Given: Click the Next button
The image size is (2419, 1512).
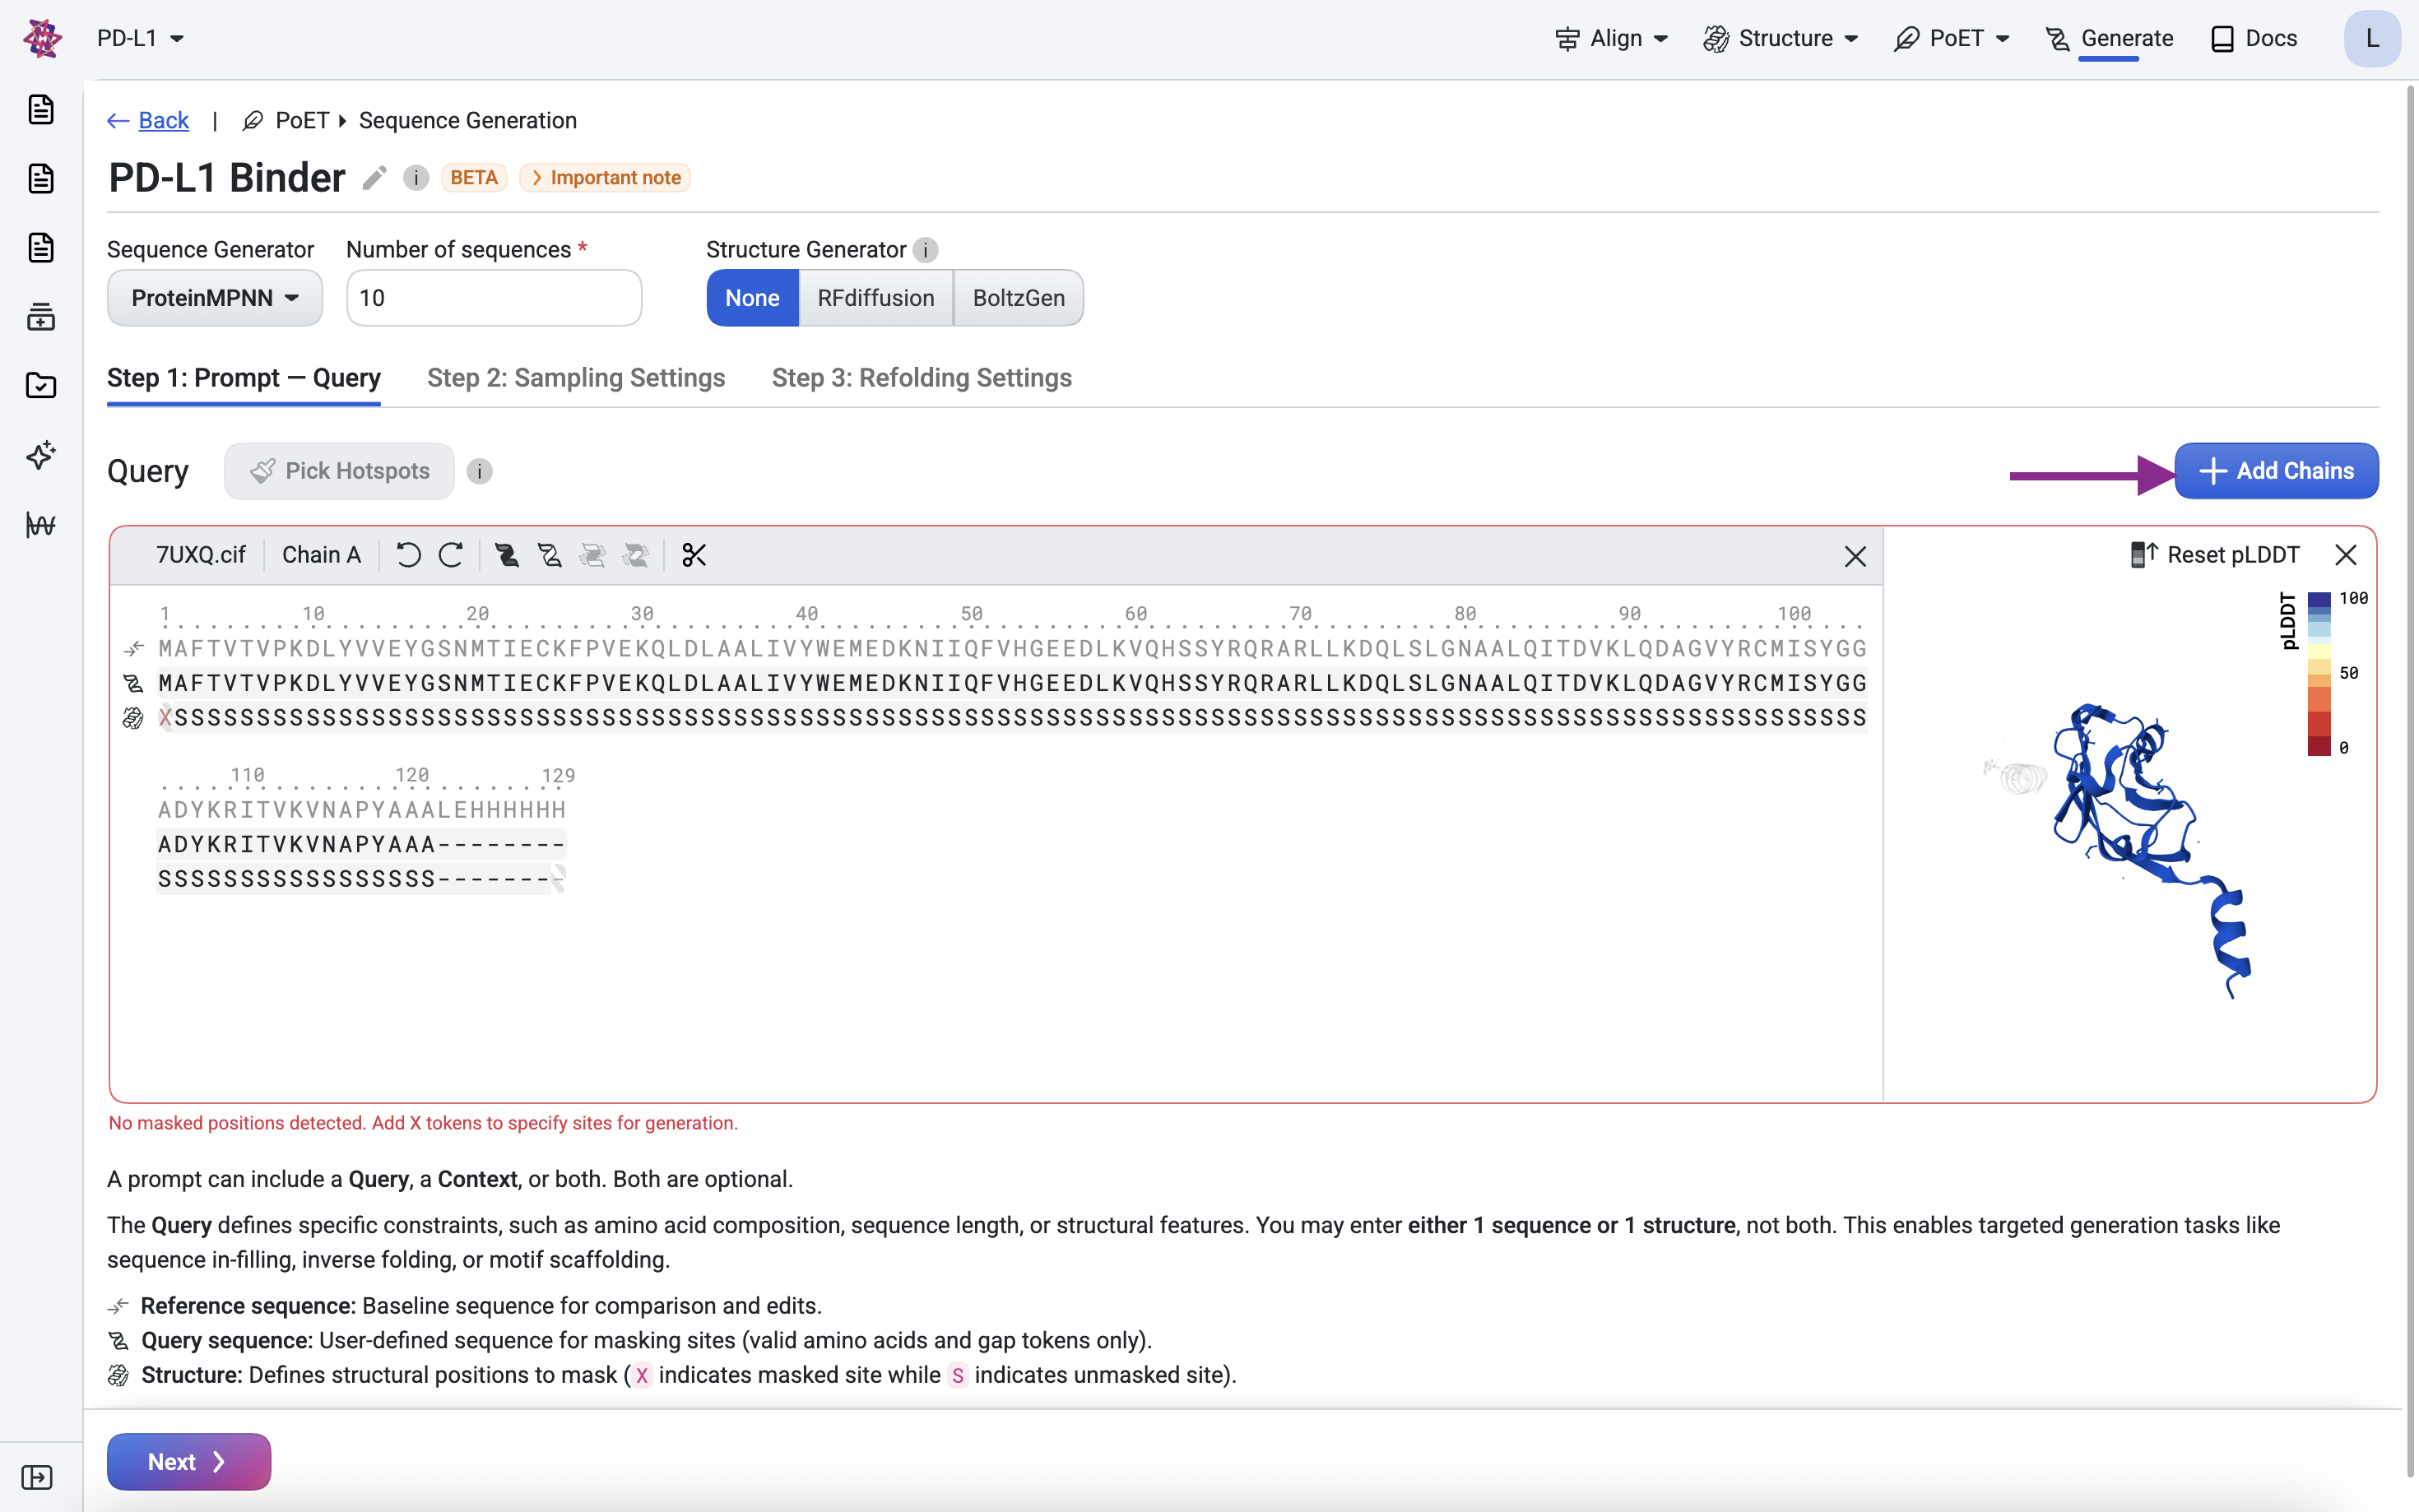Looking at the screenshot, I should pos(189,1462).
